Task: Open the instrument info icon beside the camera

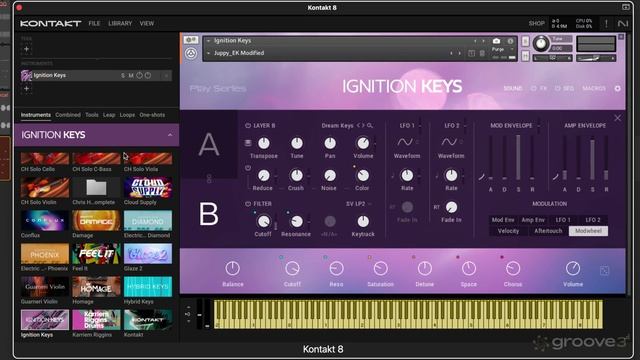Action: (x=510, y=41)
